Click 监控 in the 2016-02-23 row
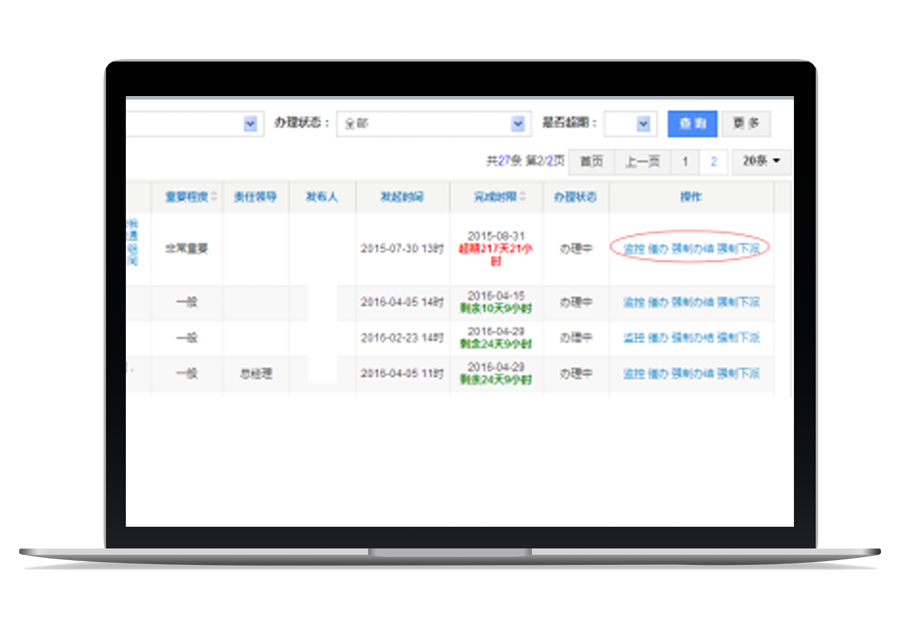The width and height of the screenshot is (900, 630). (x=633, y=338)
